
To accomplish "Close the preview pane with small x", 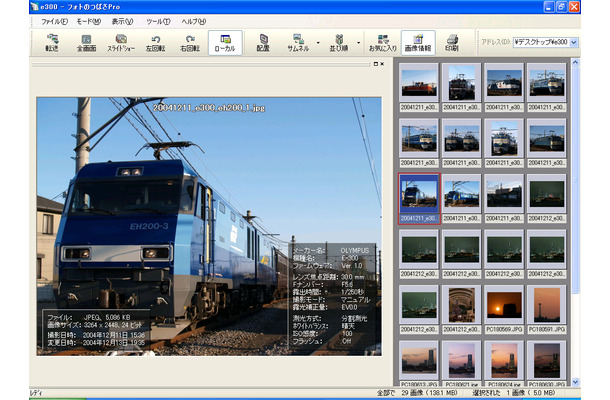I will (x=382, y=64).
